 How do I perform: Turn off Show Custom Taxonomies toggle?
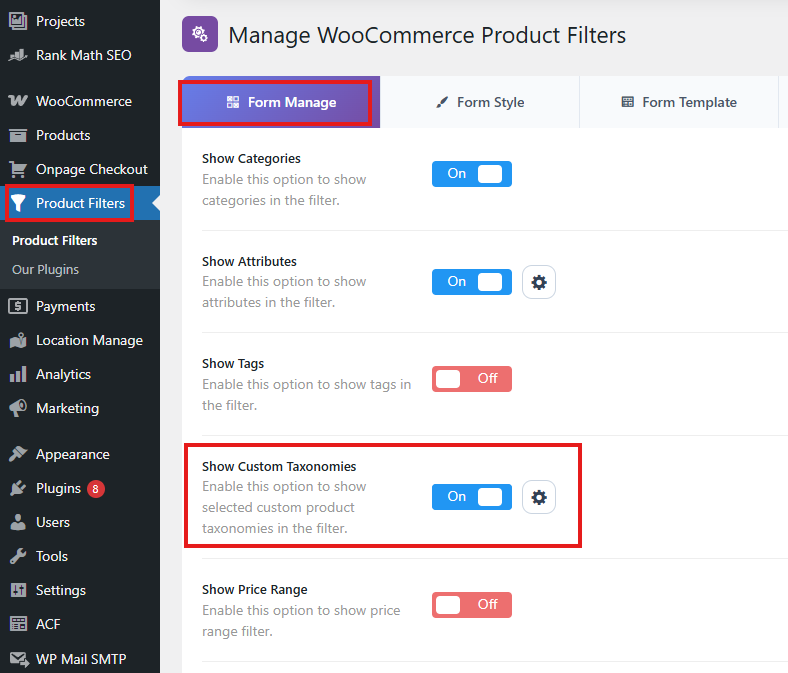pos(472,497)
